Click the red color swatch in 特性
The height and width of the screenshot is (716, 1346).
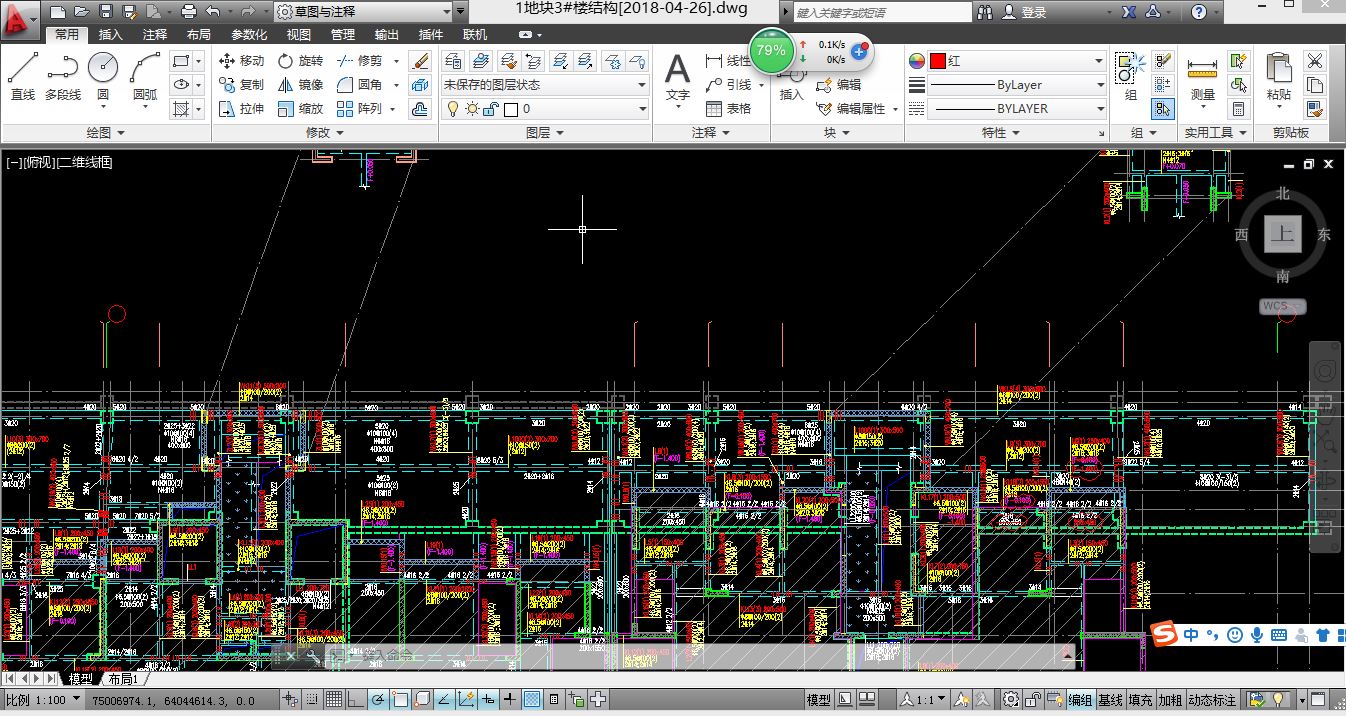pos(937,61)
